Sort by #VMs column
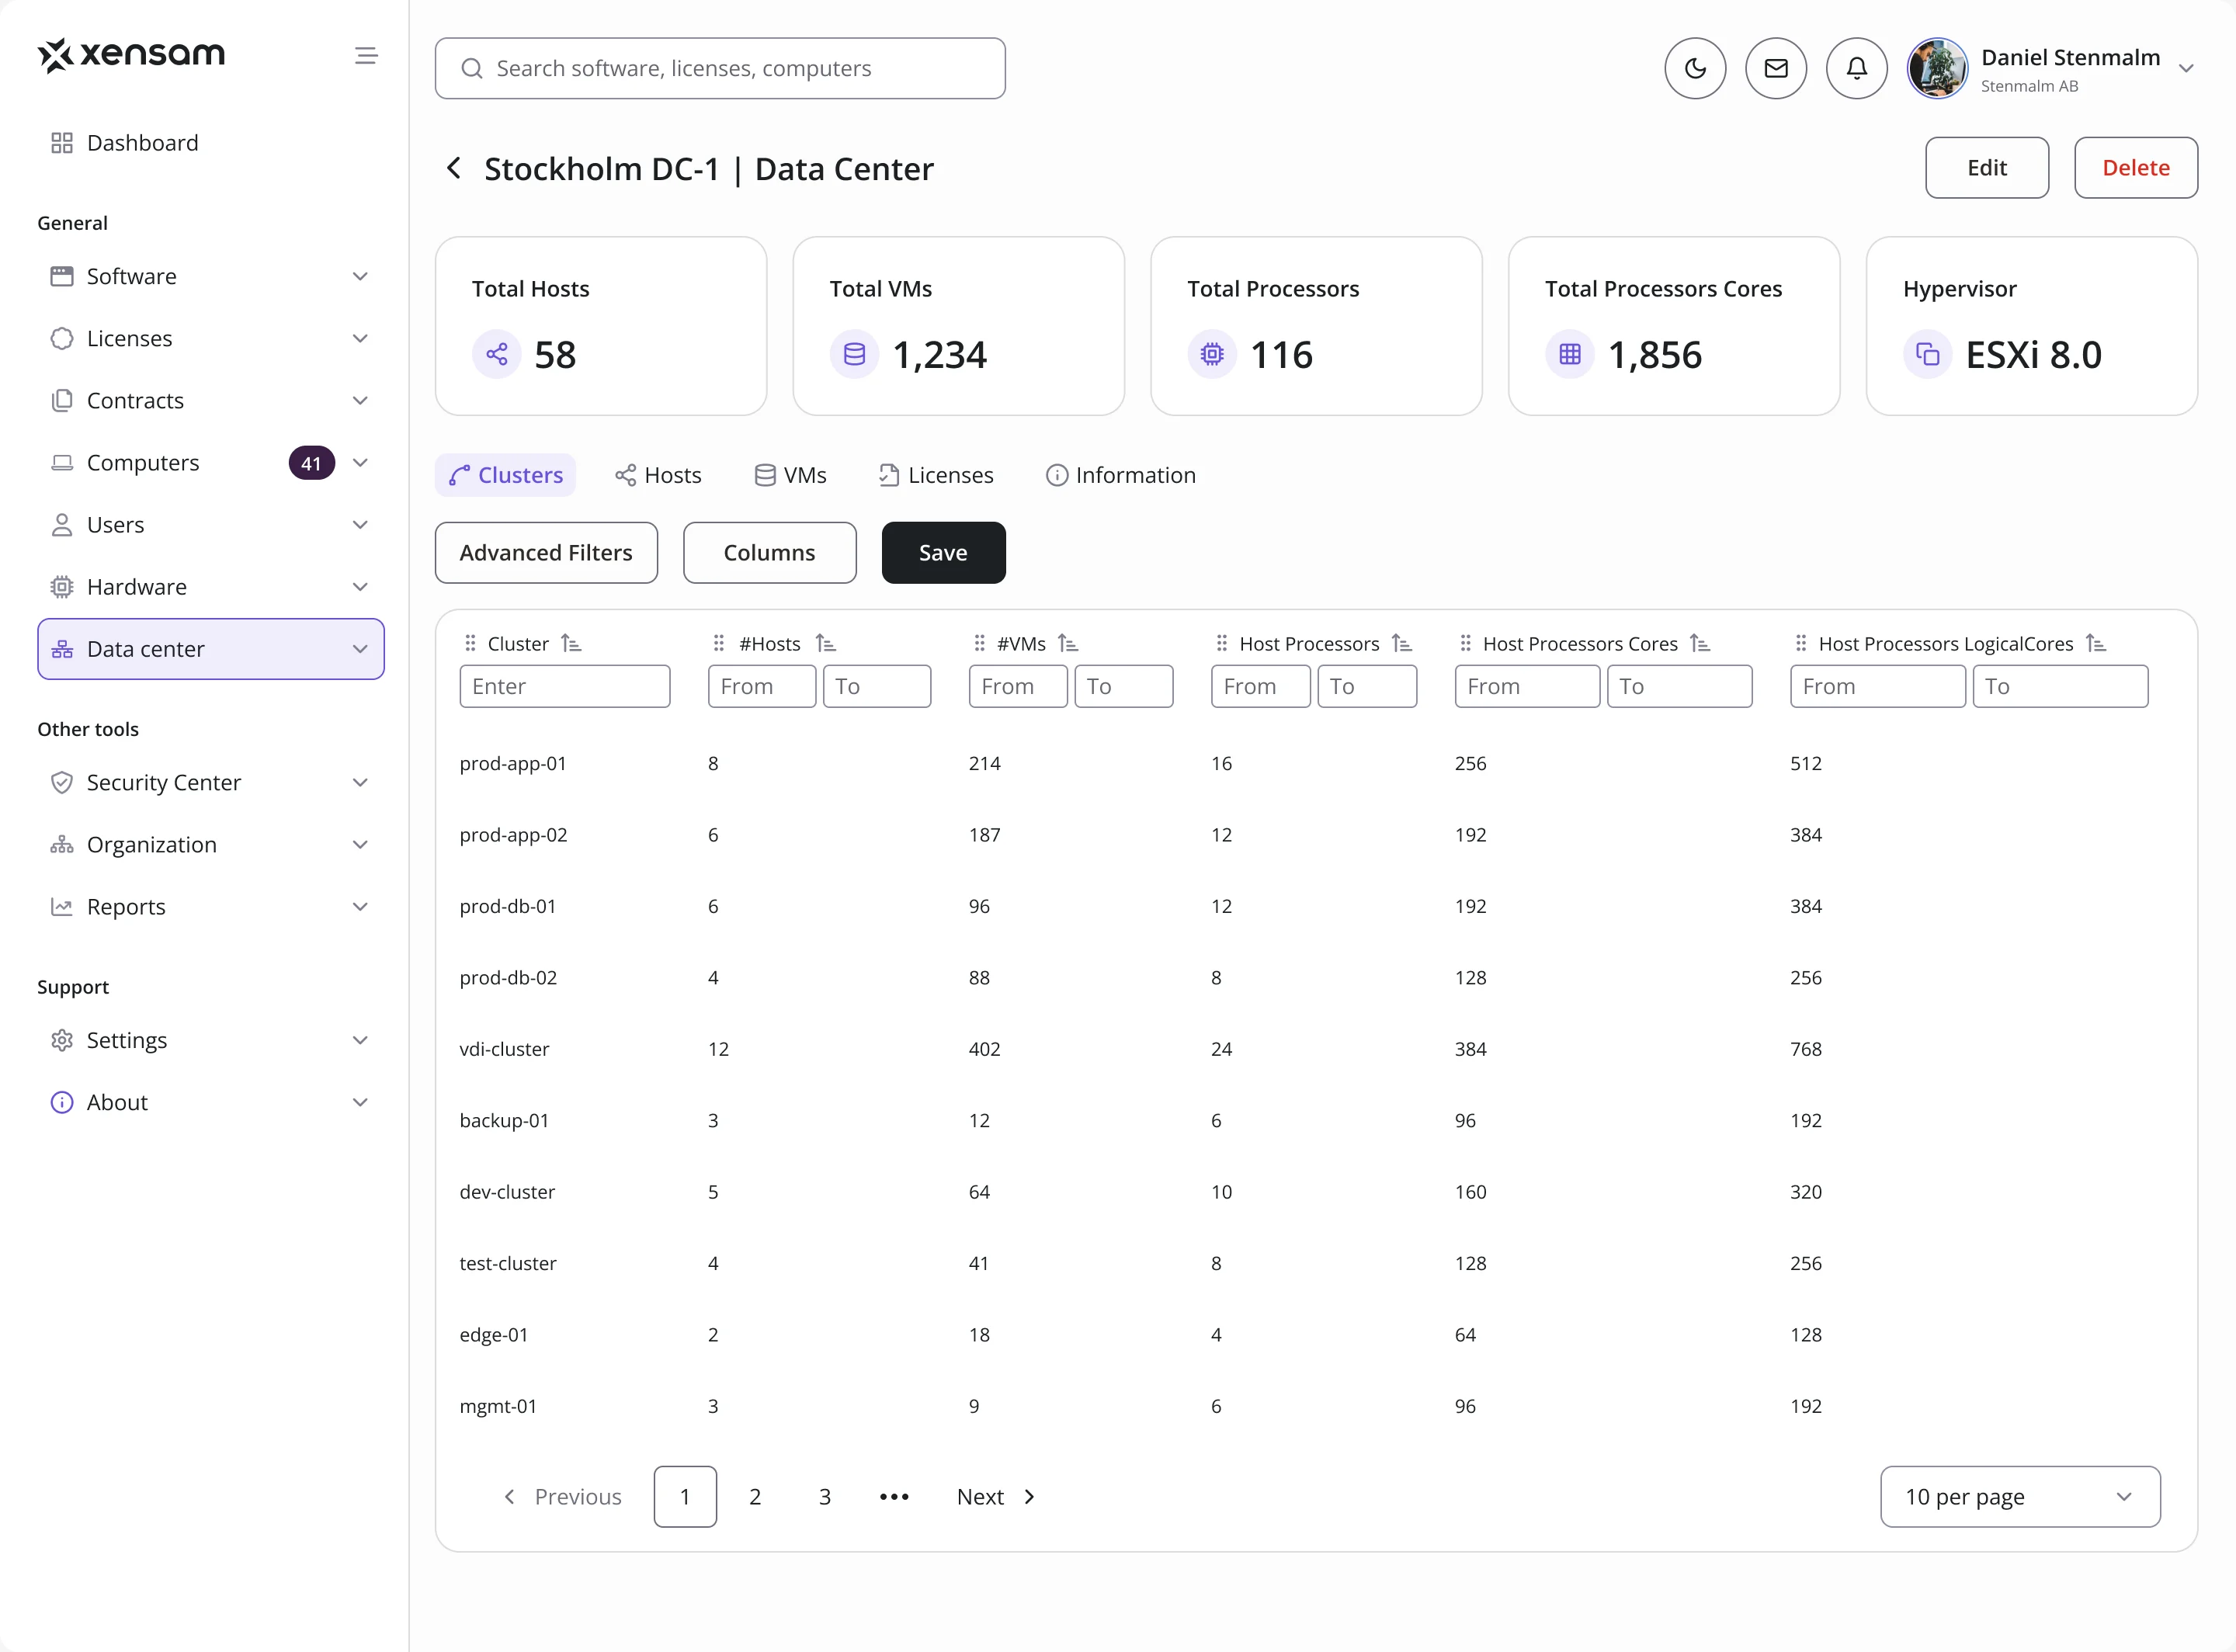The image size is (2236, 1652). pos(1068,643)
